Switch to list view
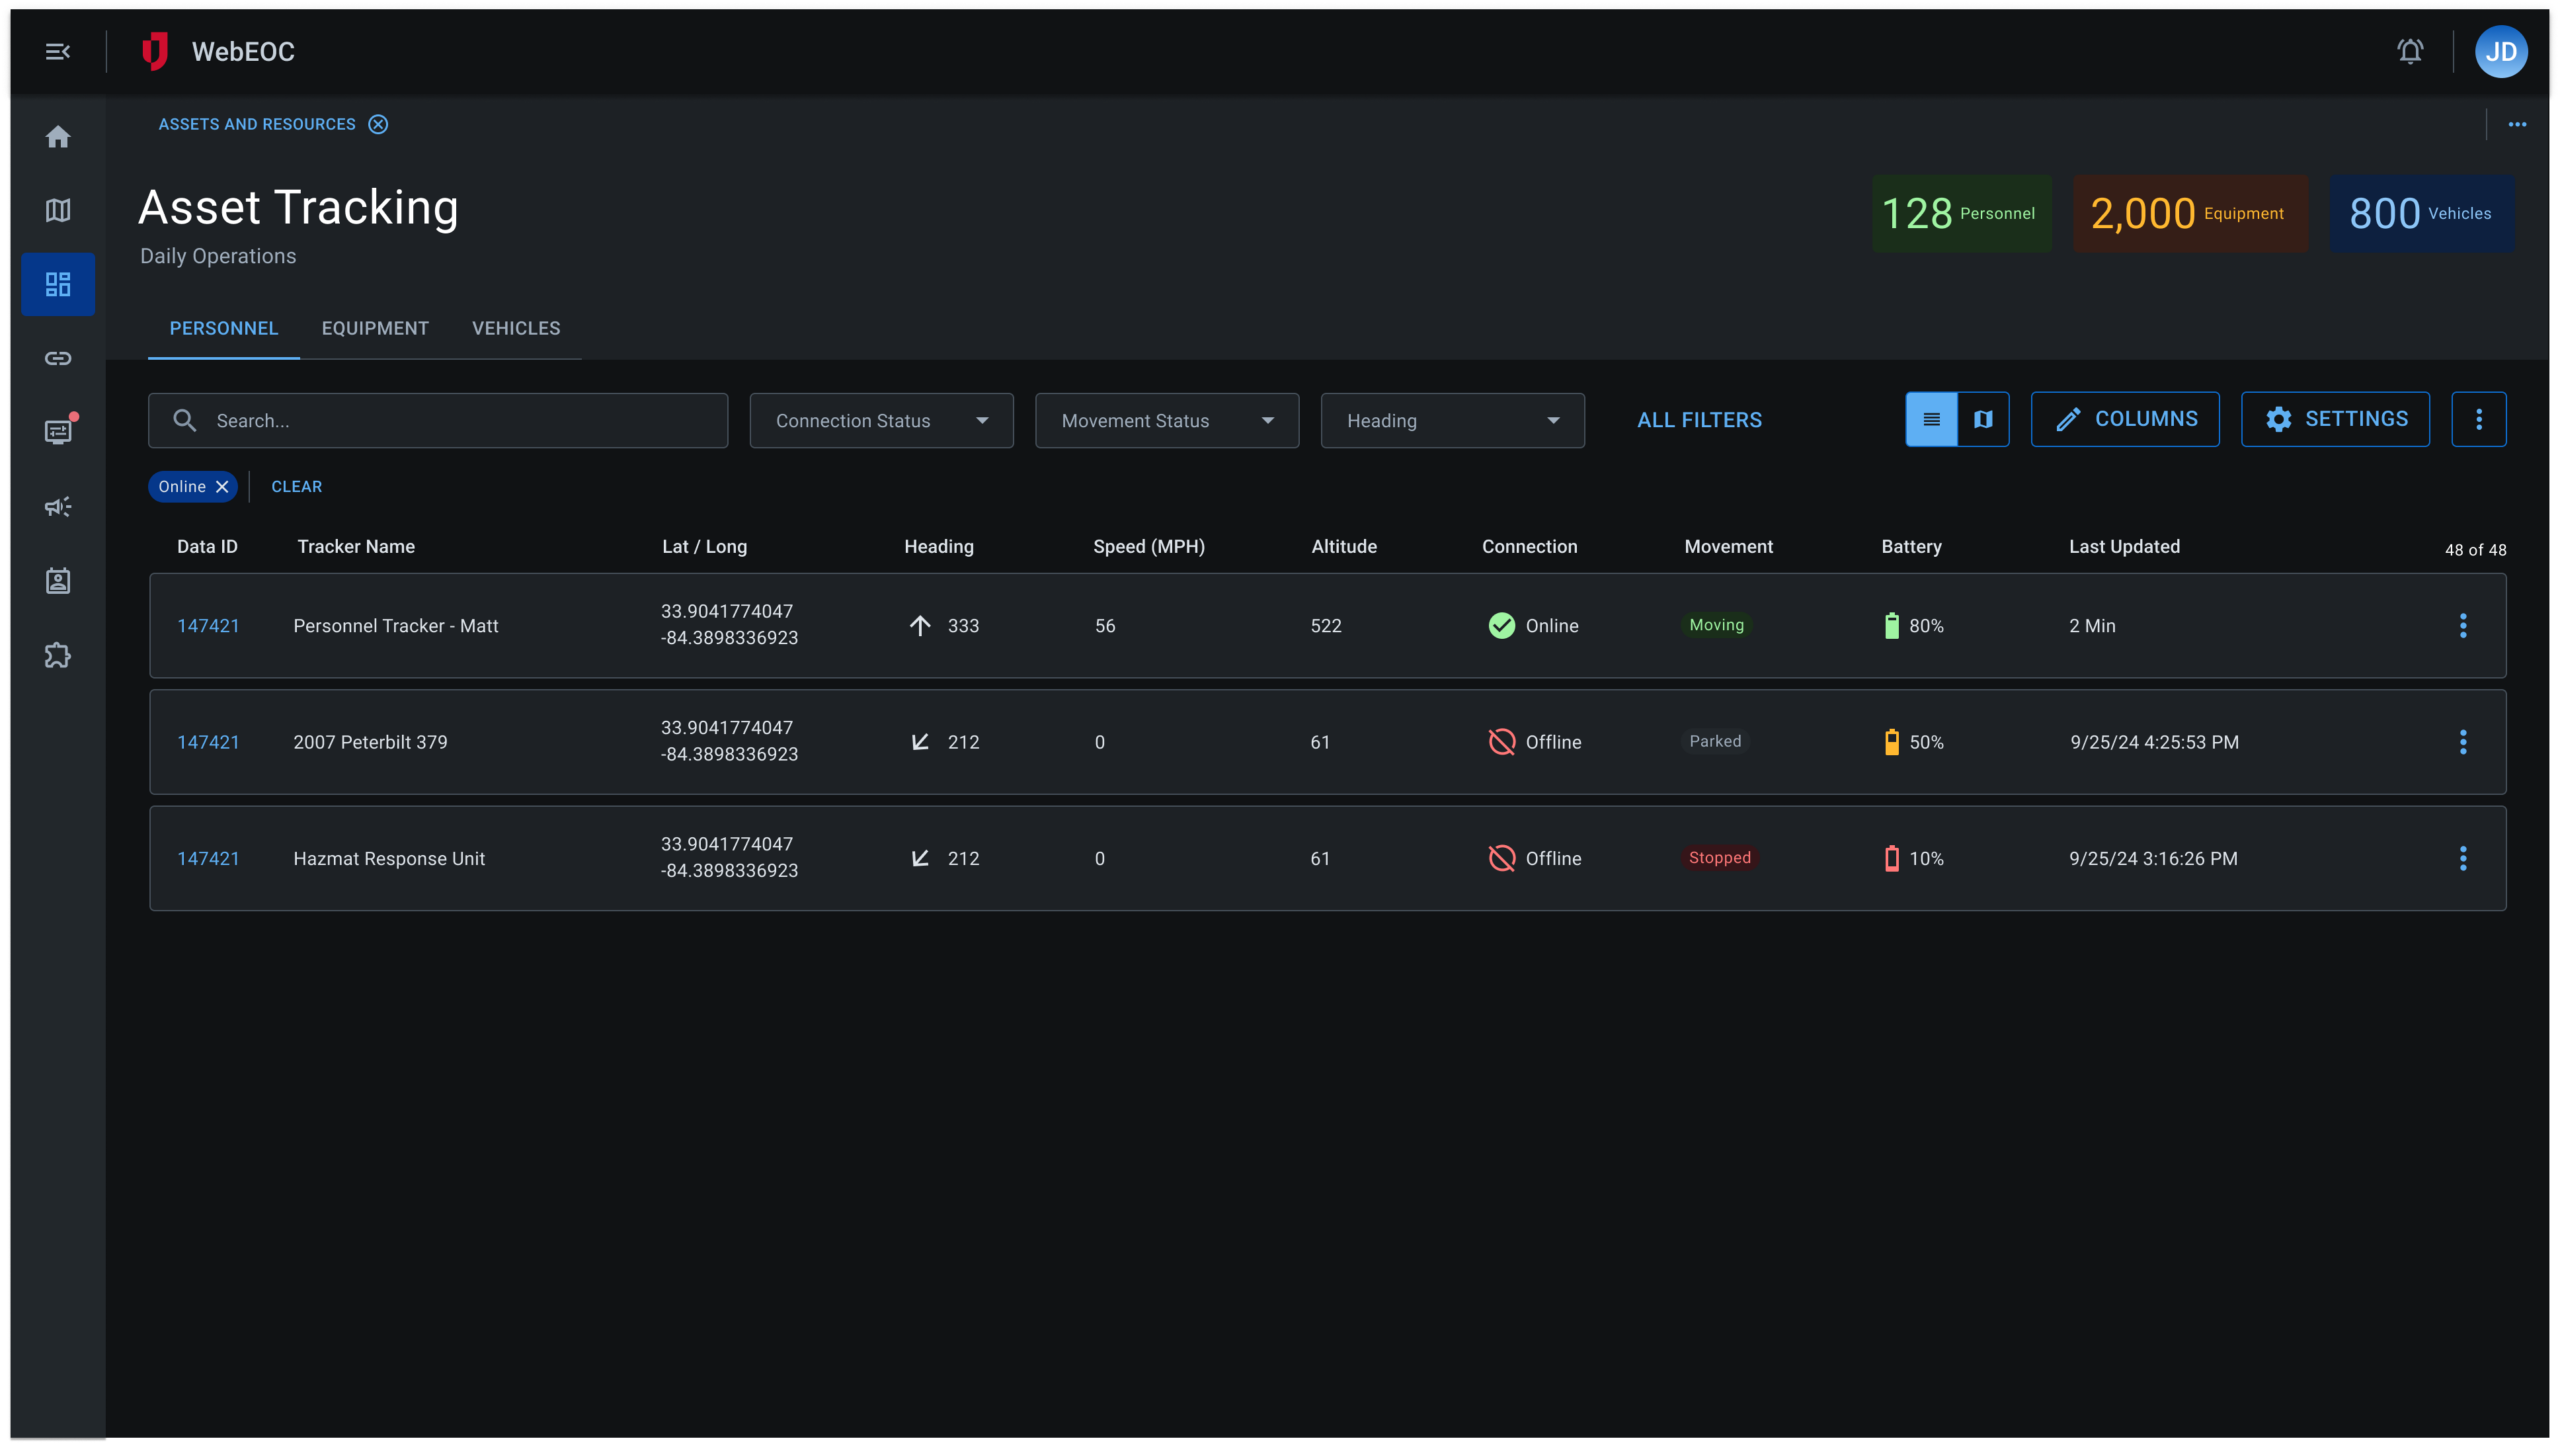2560x1443 pixels. (x=1931, y=419)
